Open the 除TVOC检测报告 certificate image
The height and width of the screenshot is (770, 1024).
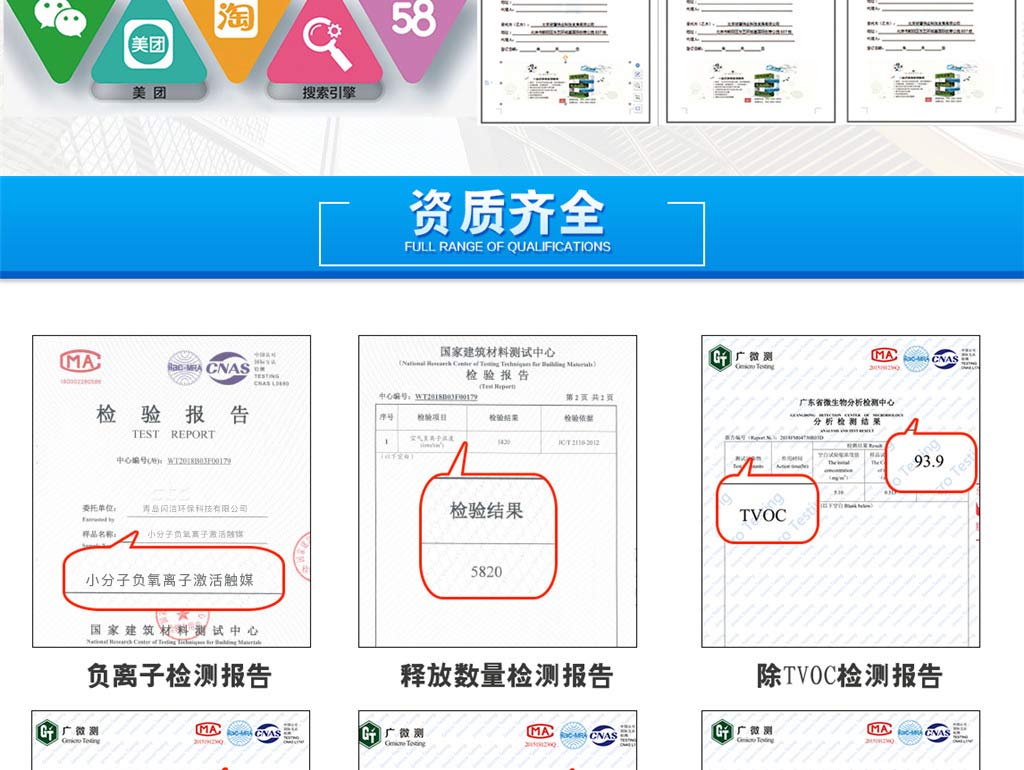pyautogui.click(x=840, y=491)
